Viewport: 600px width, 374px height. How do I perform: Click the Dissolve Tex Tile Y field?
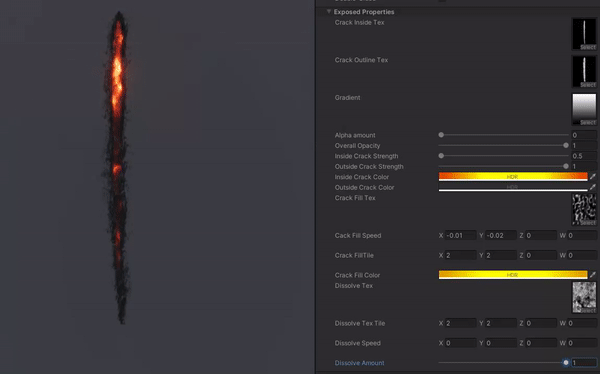coord(501,323)
